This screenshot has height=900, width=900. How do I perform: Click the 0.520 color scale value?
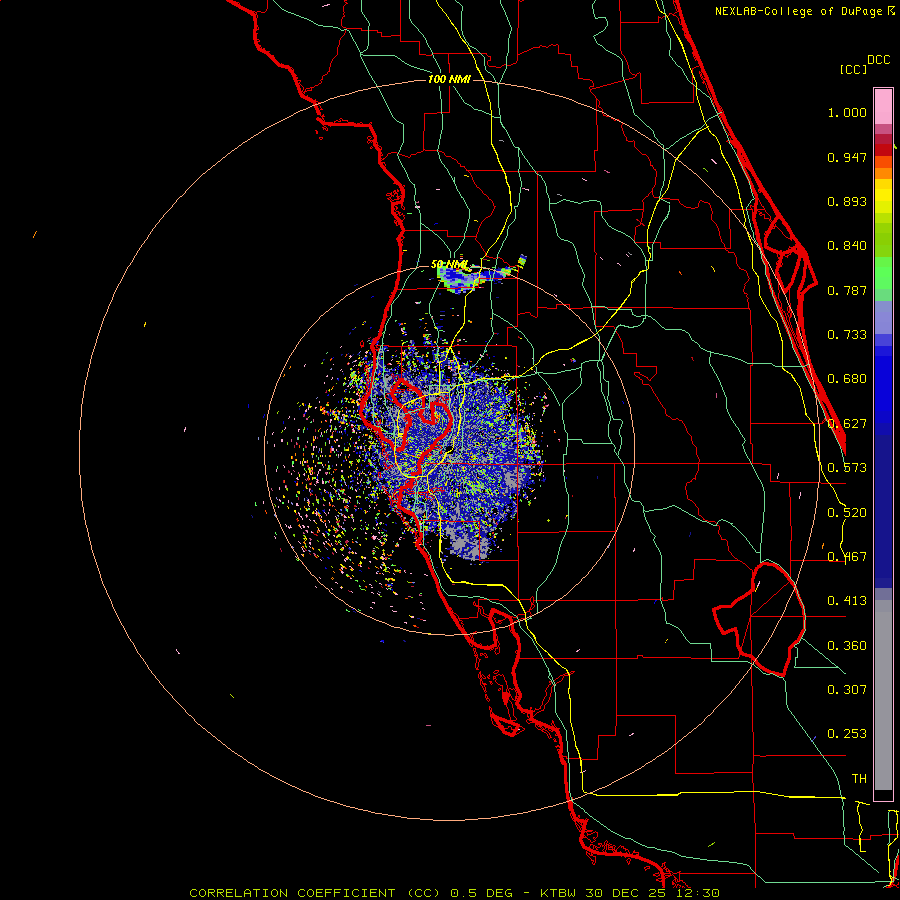(x=847, y=513)
